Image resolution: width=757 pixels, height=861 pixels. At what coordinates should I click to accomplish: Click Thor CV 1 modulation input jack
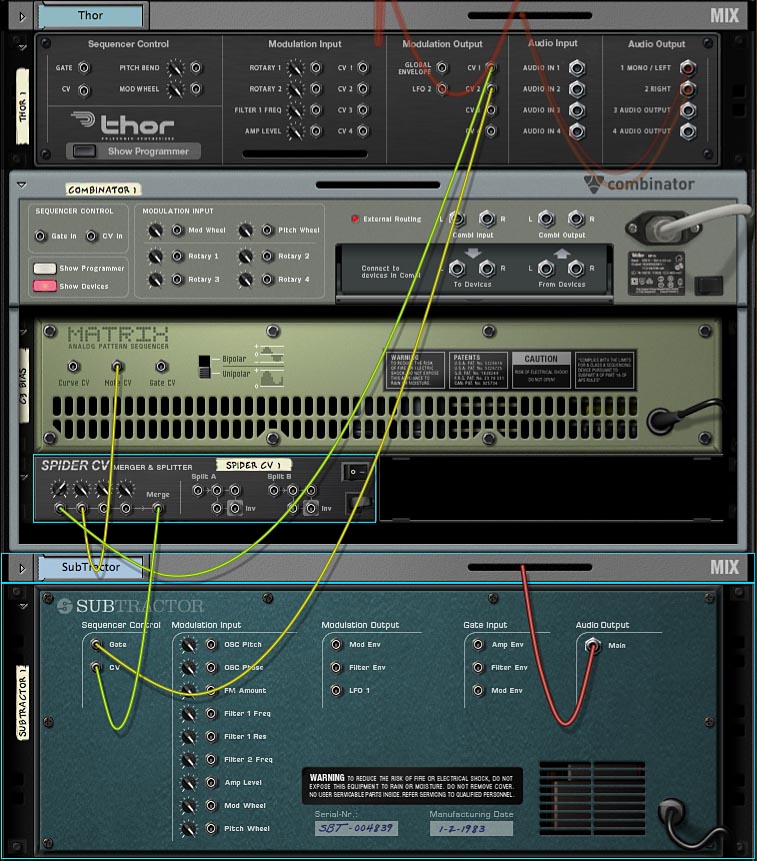pos(363,68)
